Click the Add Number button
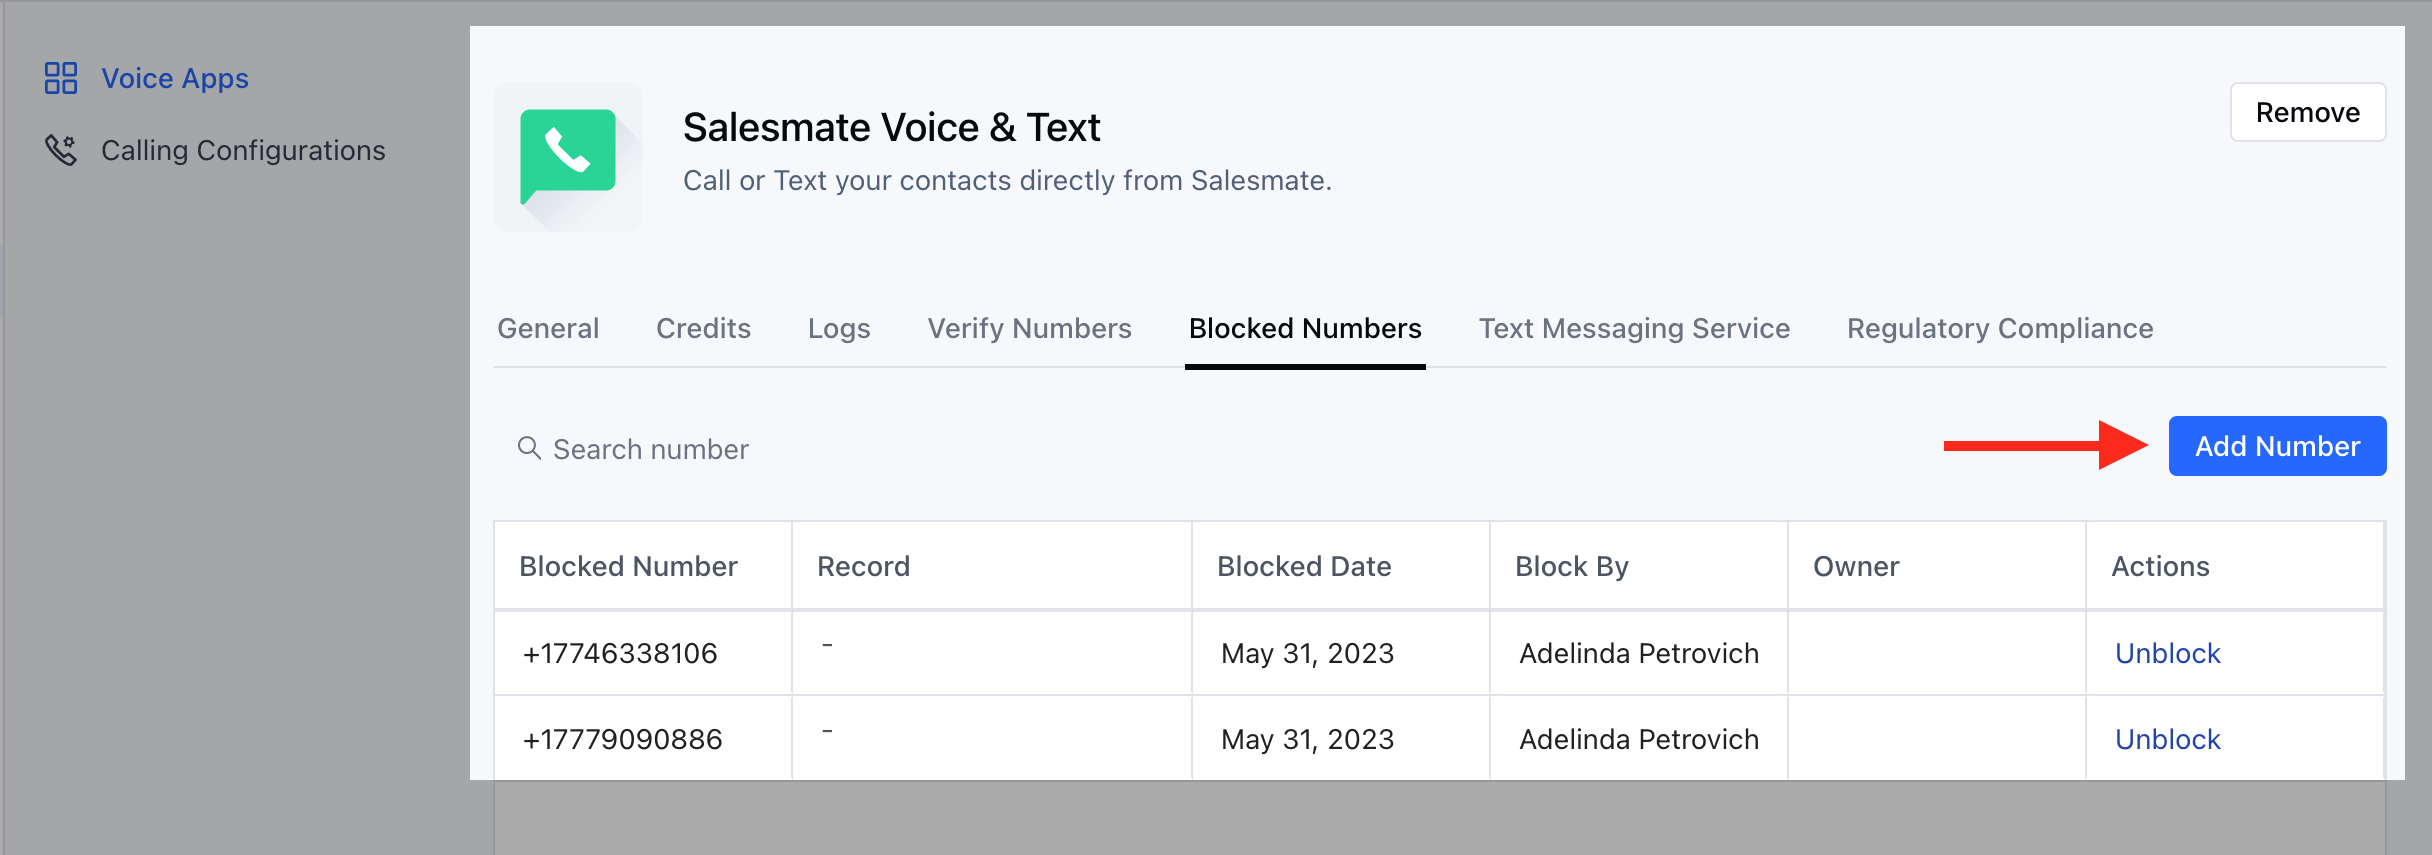This screenshot has height=855, width=2432. (2277, 446)
